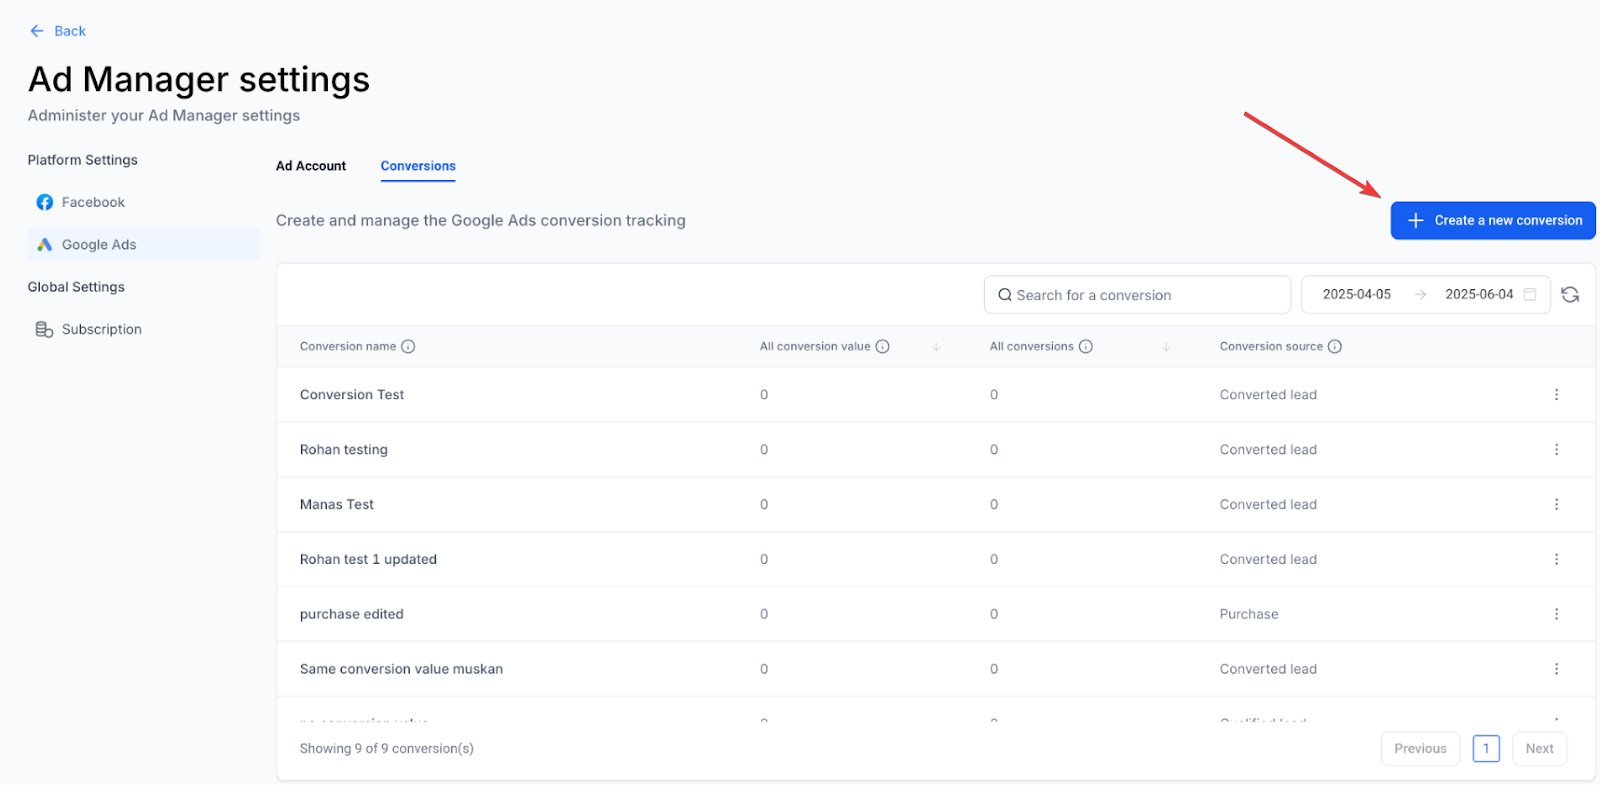Switch to the Ad Account tab
The height and width of the screenshot is (785, 1600).
point(311,166)
